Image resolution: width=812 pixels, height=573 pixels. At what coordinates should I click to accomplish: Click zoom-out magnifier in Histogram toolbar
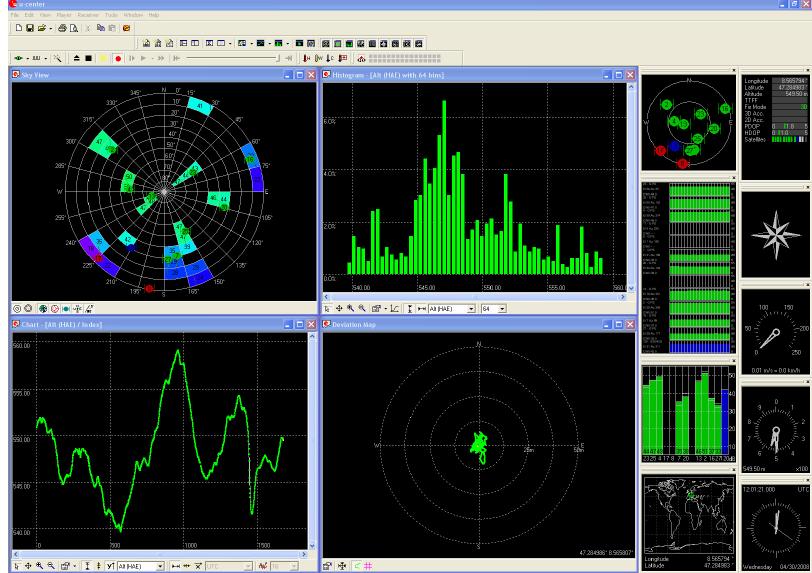click(362, 308)
